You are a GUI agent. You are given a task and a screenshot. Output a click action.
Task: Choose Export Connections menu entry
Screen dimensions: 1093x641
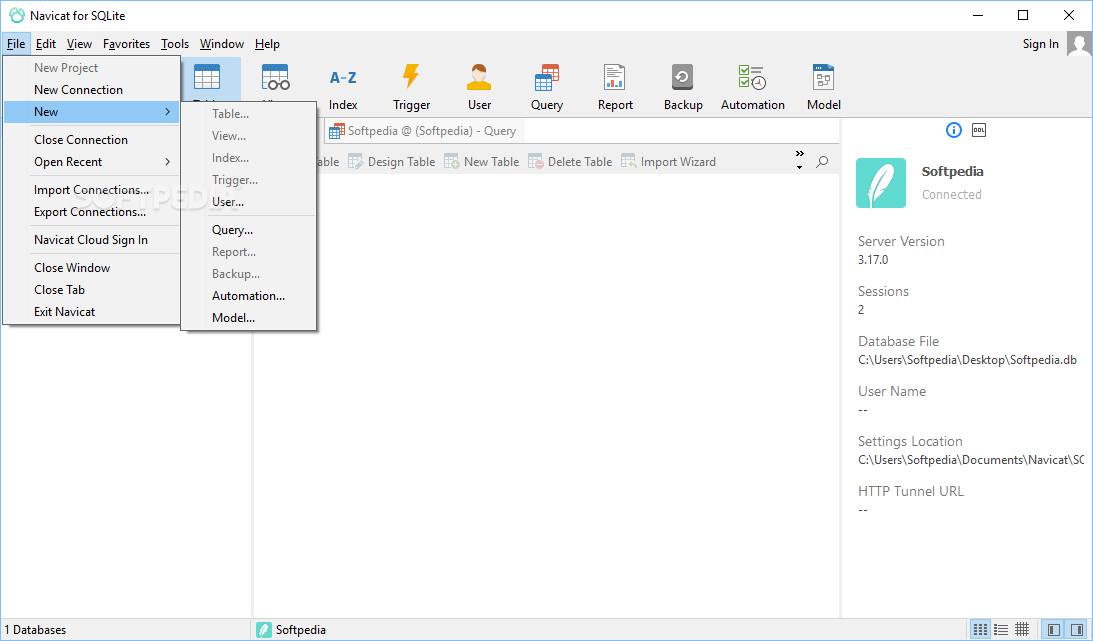(x=92, y=212)
